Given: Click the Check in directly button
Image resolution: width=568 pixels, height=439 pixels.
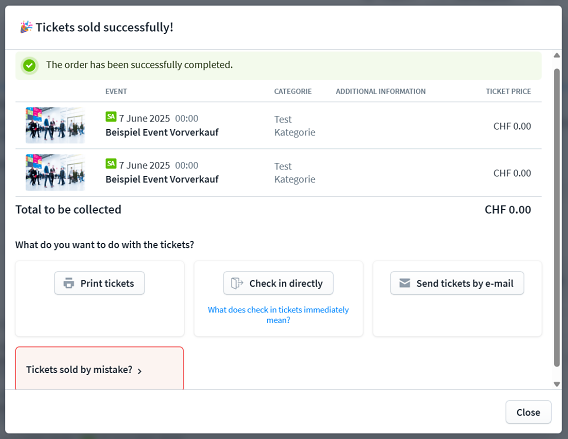Looking at the screenshot, I should [x=278, y=283].
